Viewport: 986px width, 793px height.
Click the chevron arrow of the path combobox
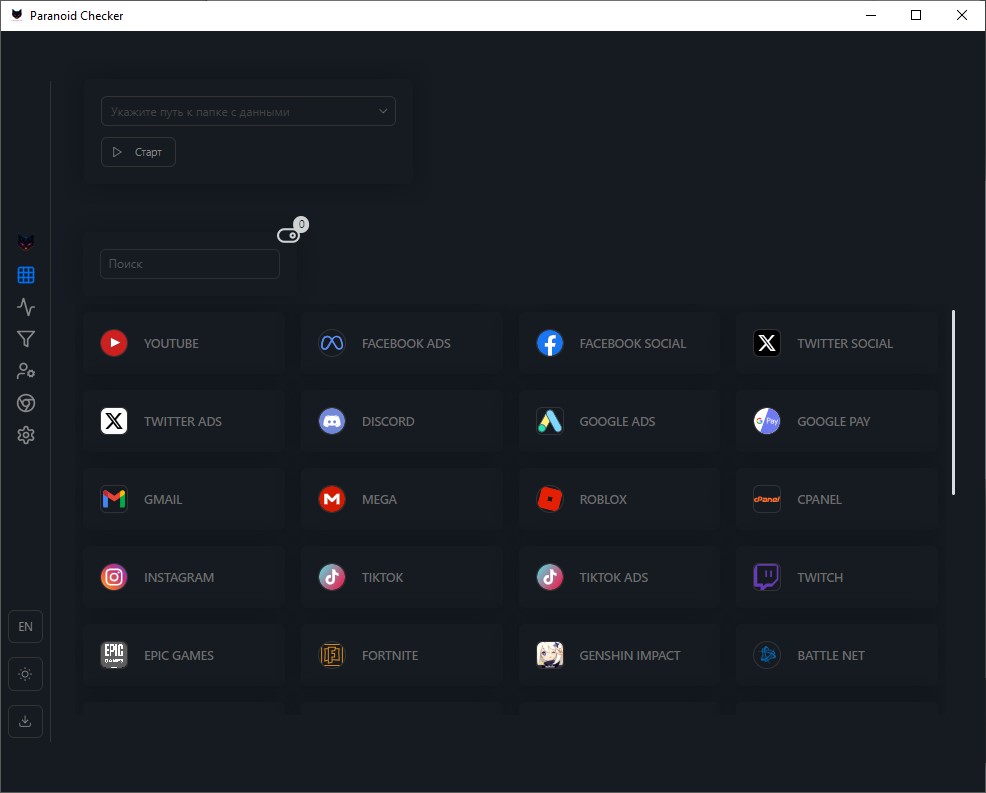383,112
